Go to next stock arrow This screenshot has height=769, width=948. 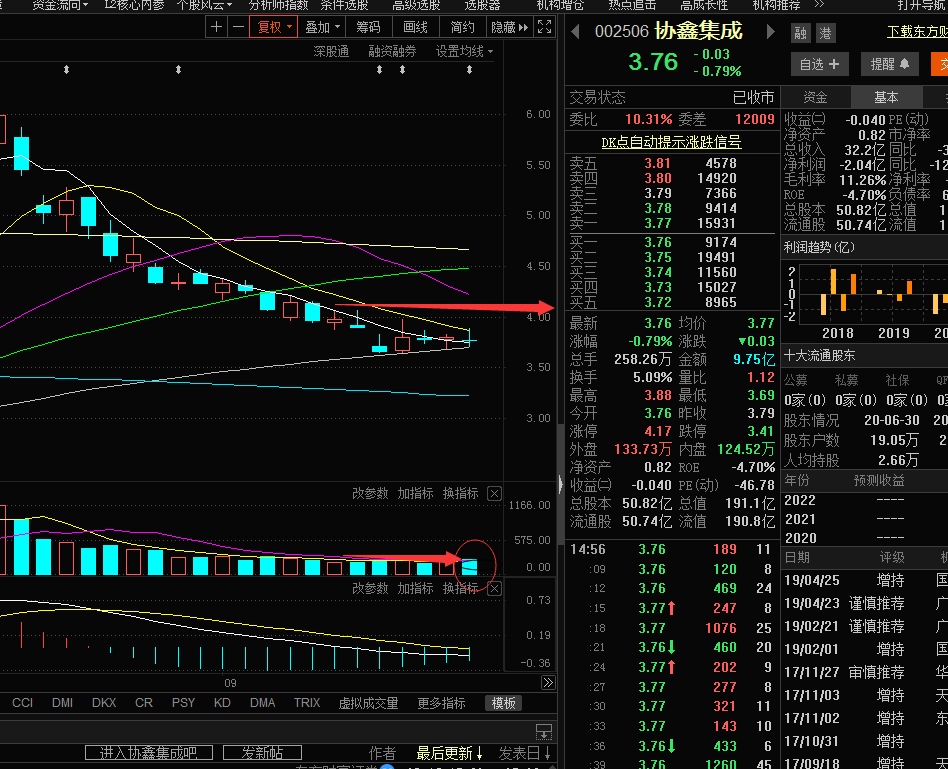click(770, 31)
